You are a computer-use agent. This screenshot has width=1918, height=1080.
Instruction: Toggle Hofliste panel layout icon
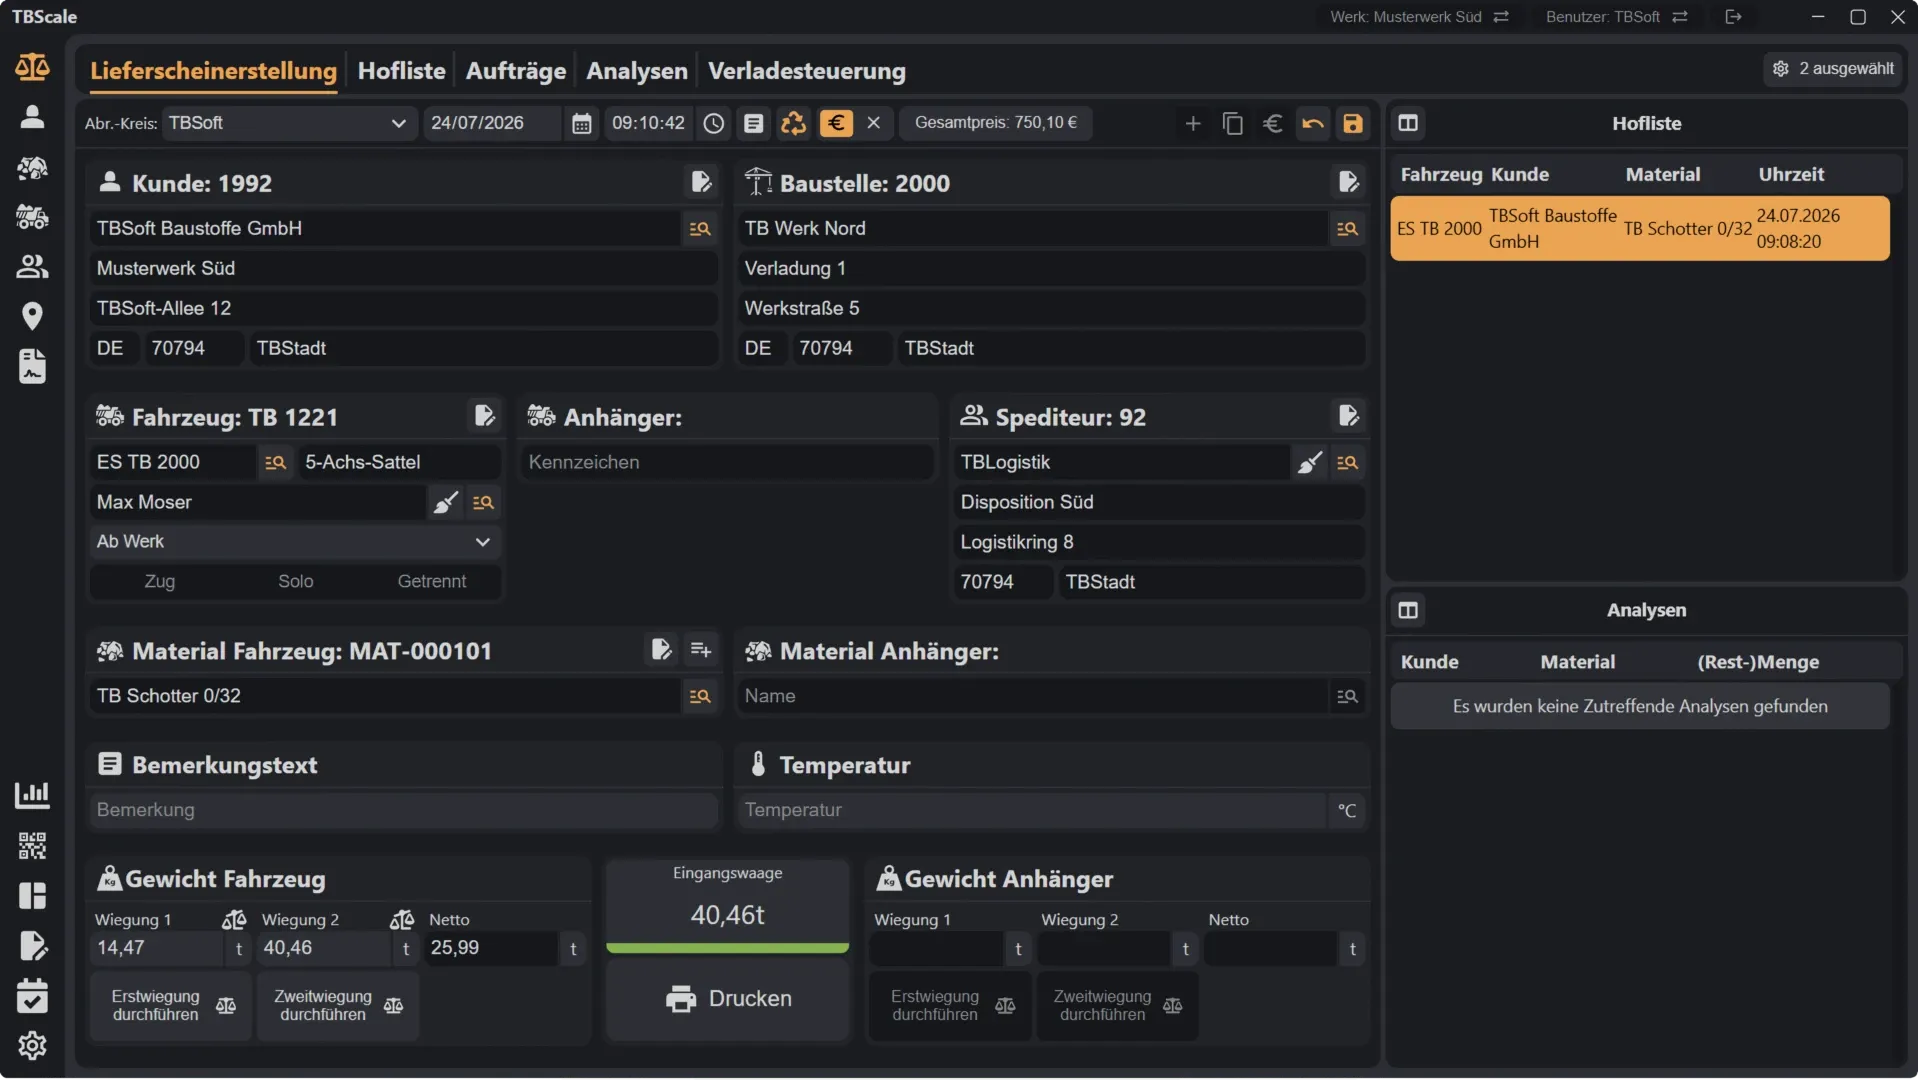(1408, 123)
